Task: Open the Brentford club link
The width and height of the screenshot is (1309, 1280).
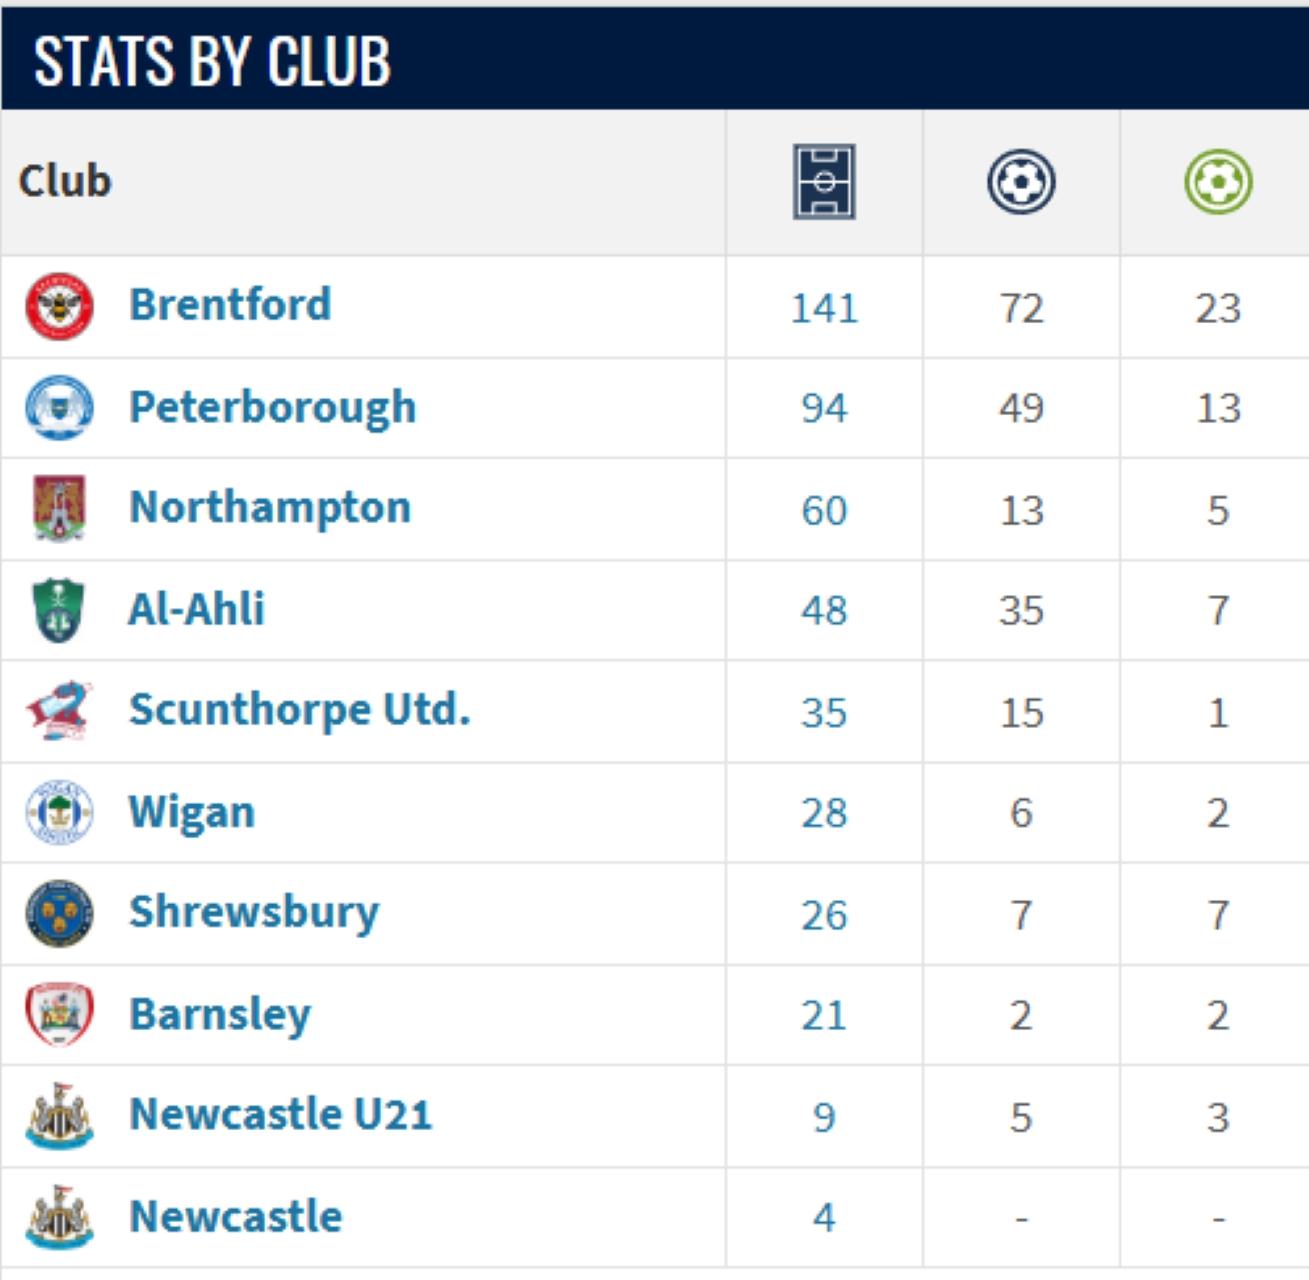Action: [230, 305]
